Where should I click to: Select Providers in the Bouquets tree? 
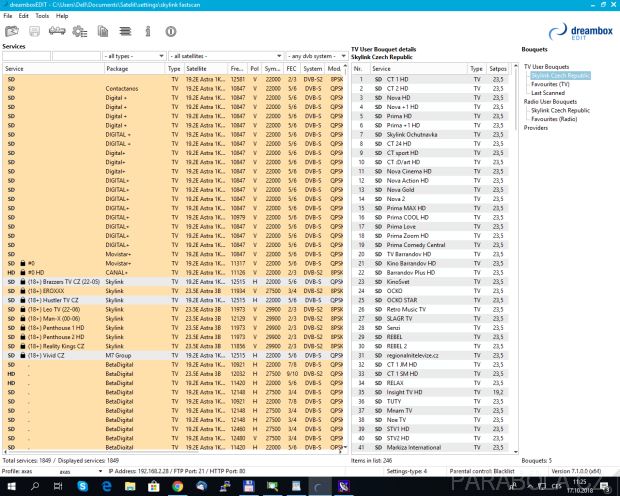[536, 128]
